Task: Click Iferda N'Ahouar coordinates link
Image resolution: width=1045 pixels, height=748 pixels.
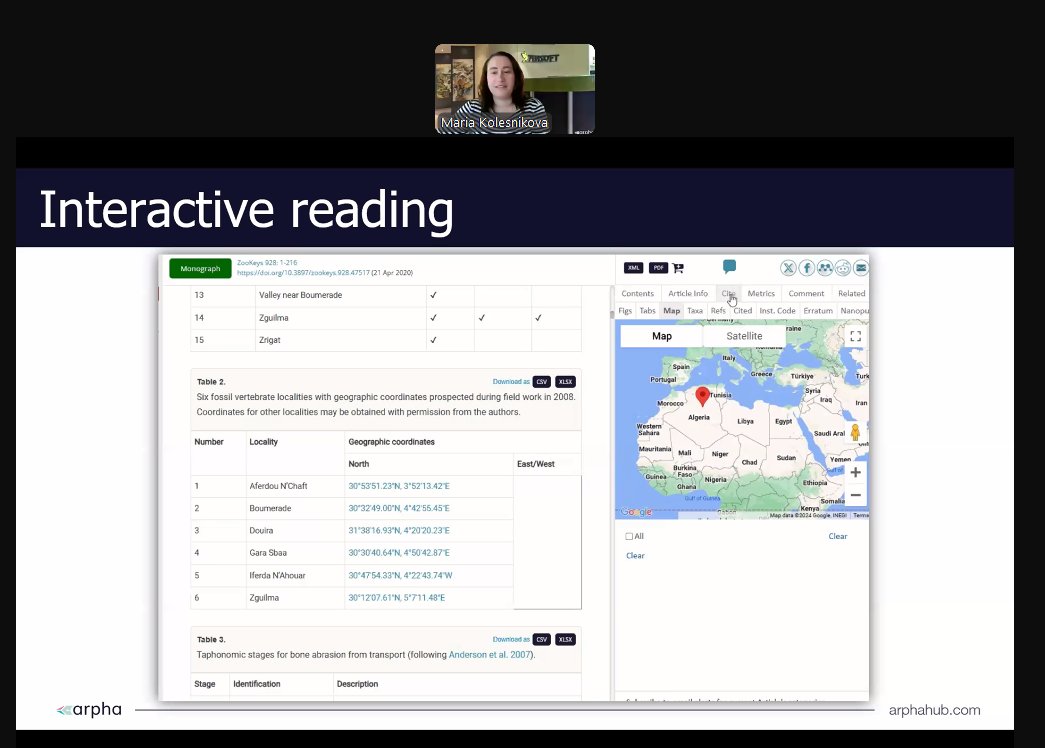Action: click(x=400, y=575)
